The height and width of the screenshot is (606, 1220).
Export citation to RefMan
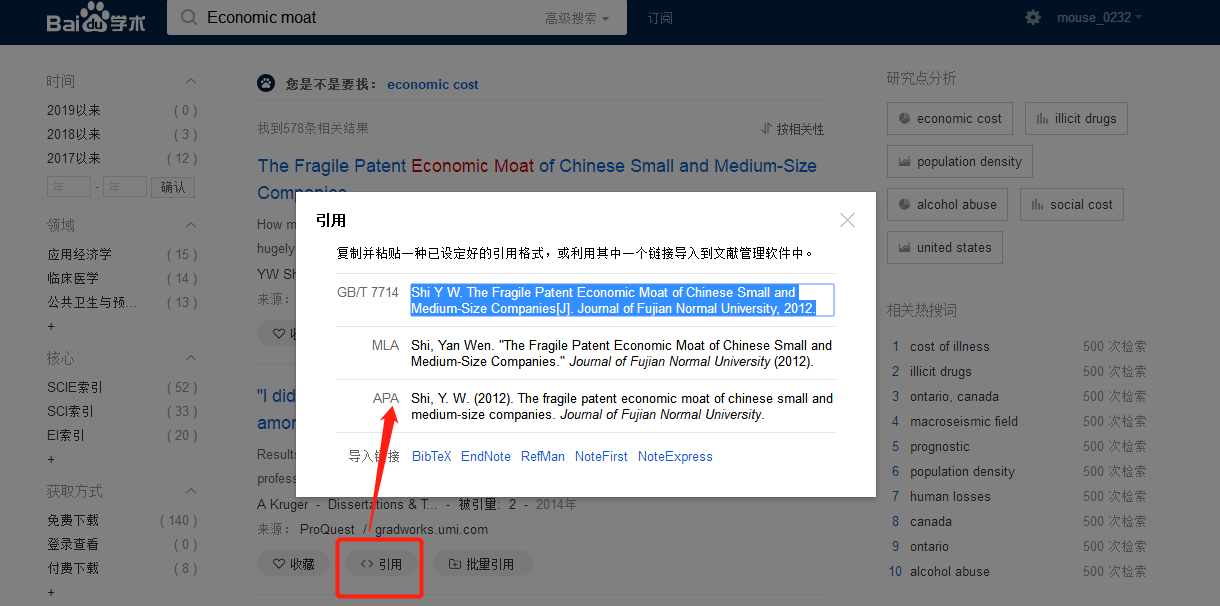click(543, 456)
